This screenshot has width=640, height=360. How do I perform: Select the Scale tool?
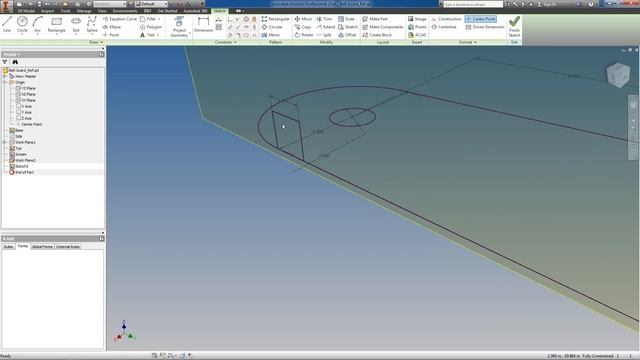346,19
